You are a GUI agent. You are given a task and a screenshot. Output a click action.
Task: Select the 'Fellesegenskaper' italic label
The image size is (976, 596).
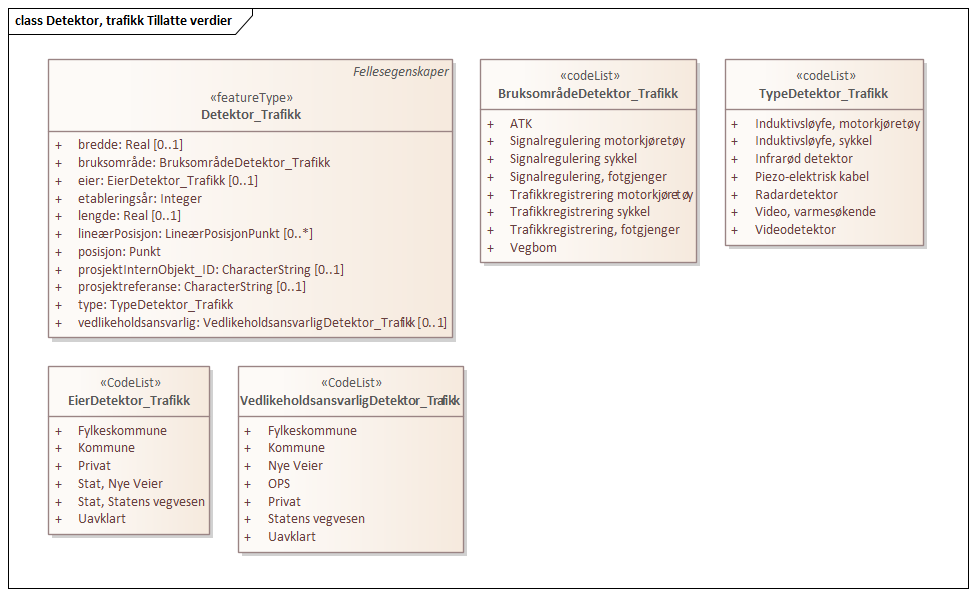(401, 72)
